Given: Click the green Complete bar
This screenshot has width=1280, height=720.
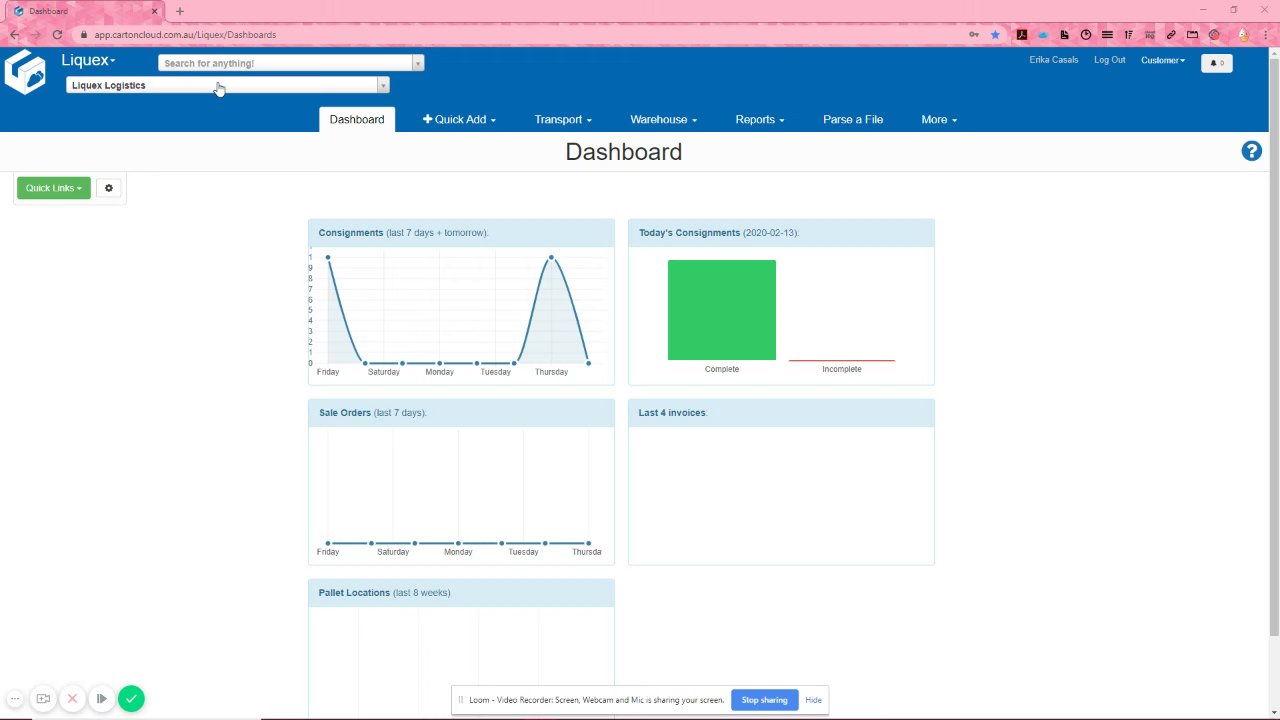Looking at the screenshot, I should 722,310.
